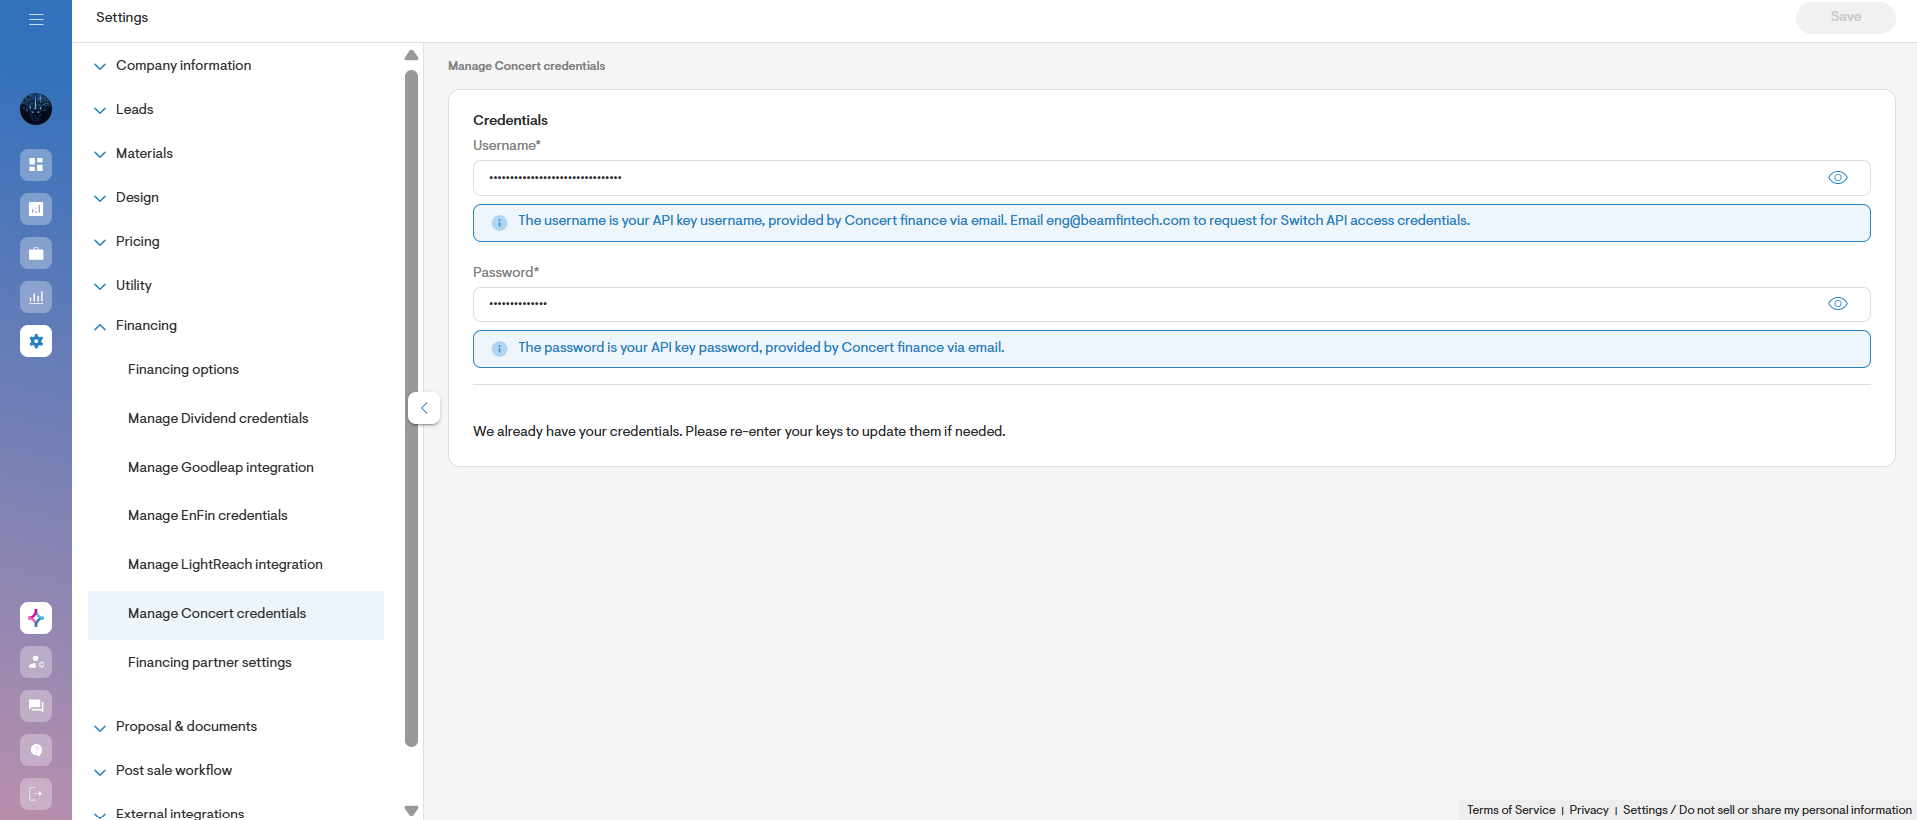Open the hamburger menu in the sidebar
Viewport: 1917px width, 820px height.
tap(36, 19)
